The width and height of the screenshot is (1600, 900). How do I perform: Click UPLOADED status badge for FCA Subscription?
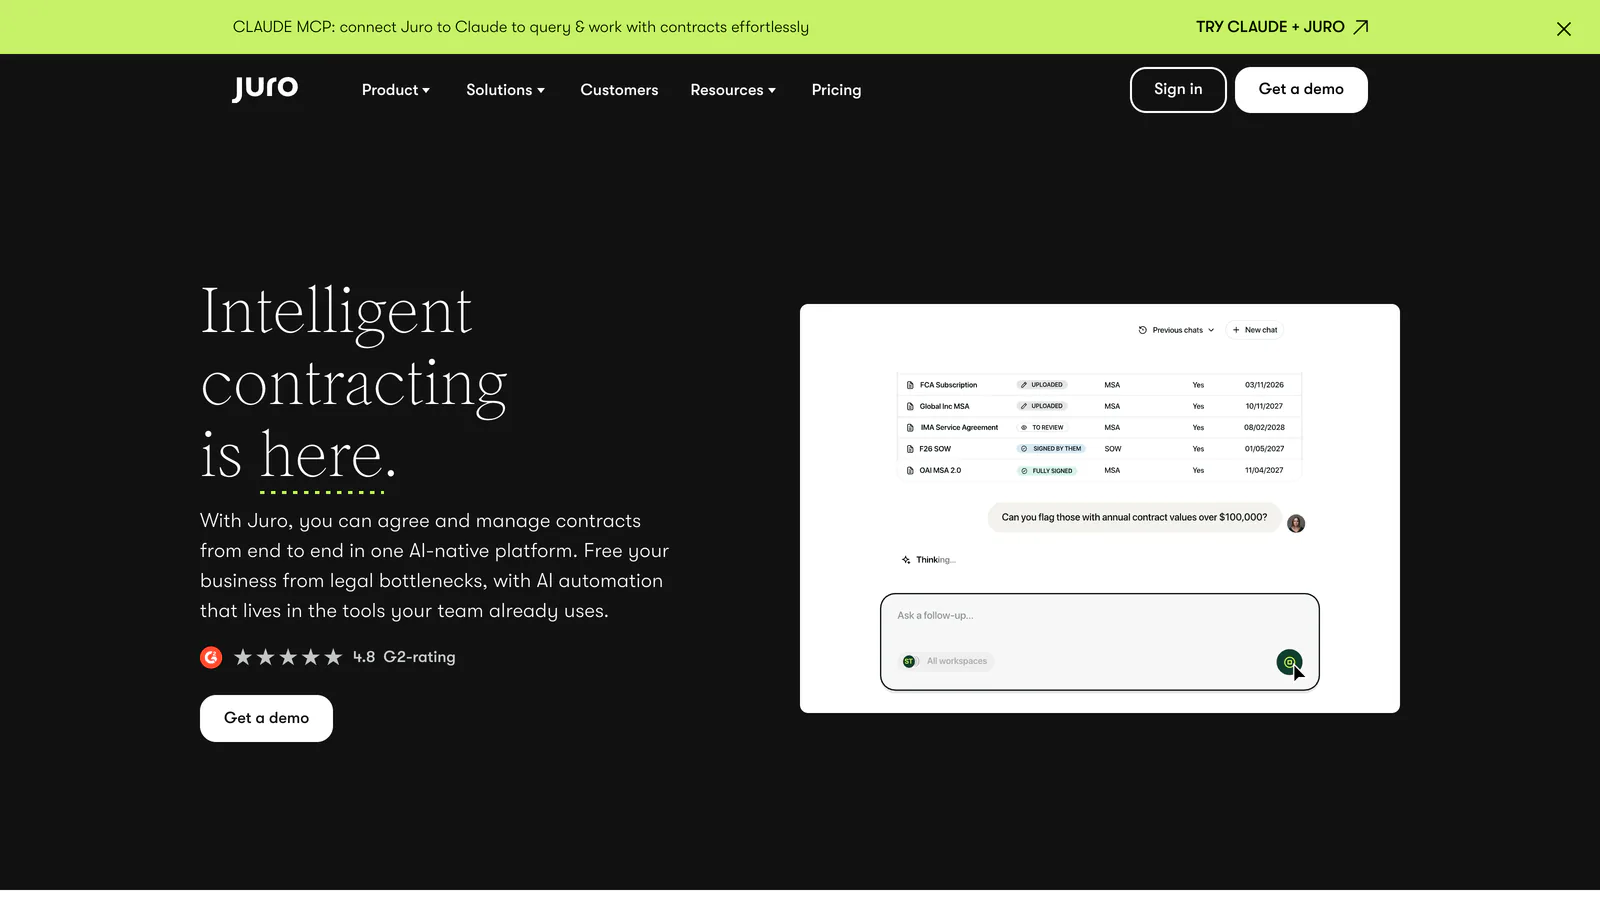1042,385
